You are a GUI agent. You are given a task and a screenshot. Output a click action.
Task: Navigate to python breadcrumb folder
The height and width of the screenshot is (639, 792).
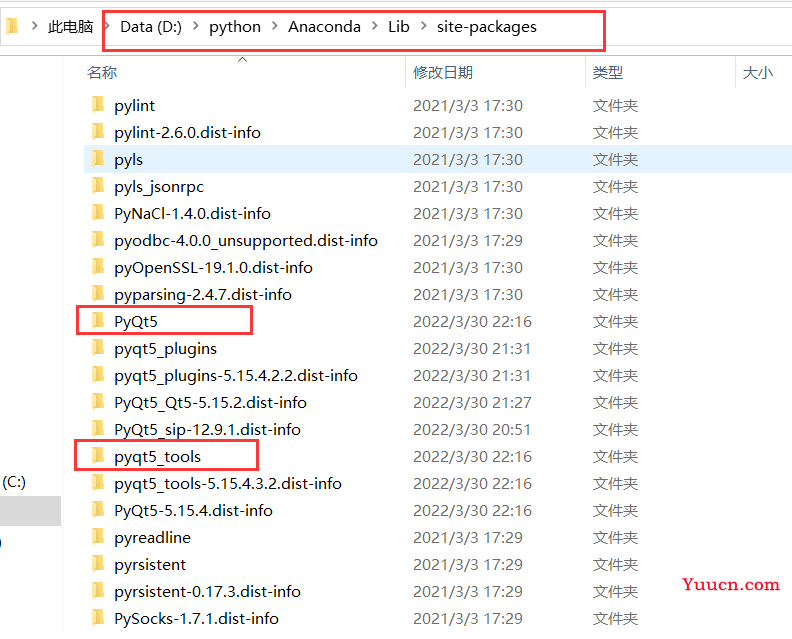pos(235,27)
